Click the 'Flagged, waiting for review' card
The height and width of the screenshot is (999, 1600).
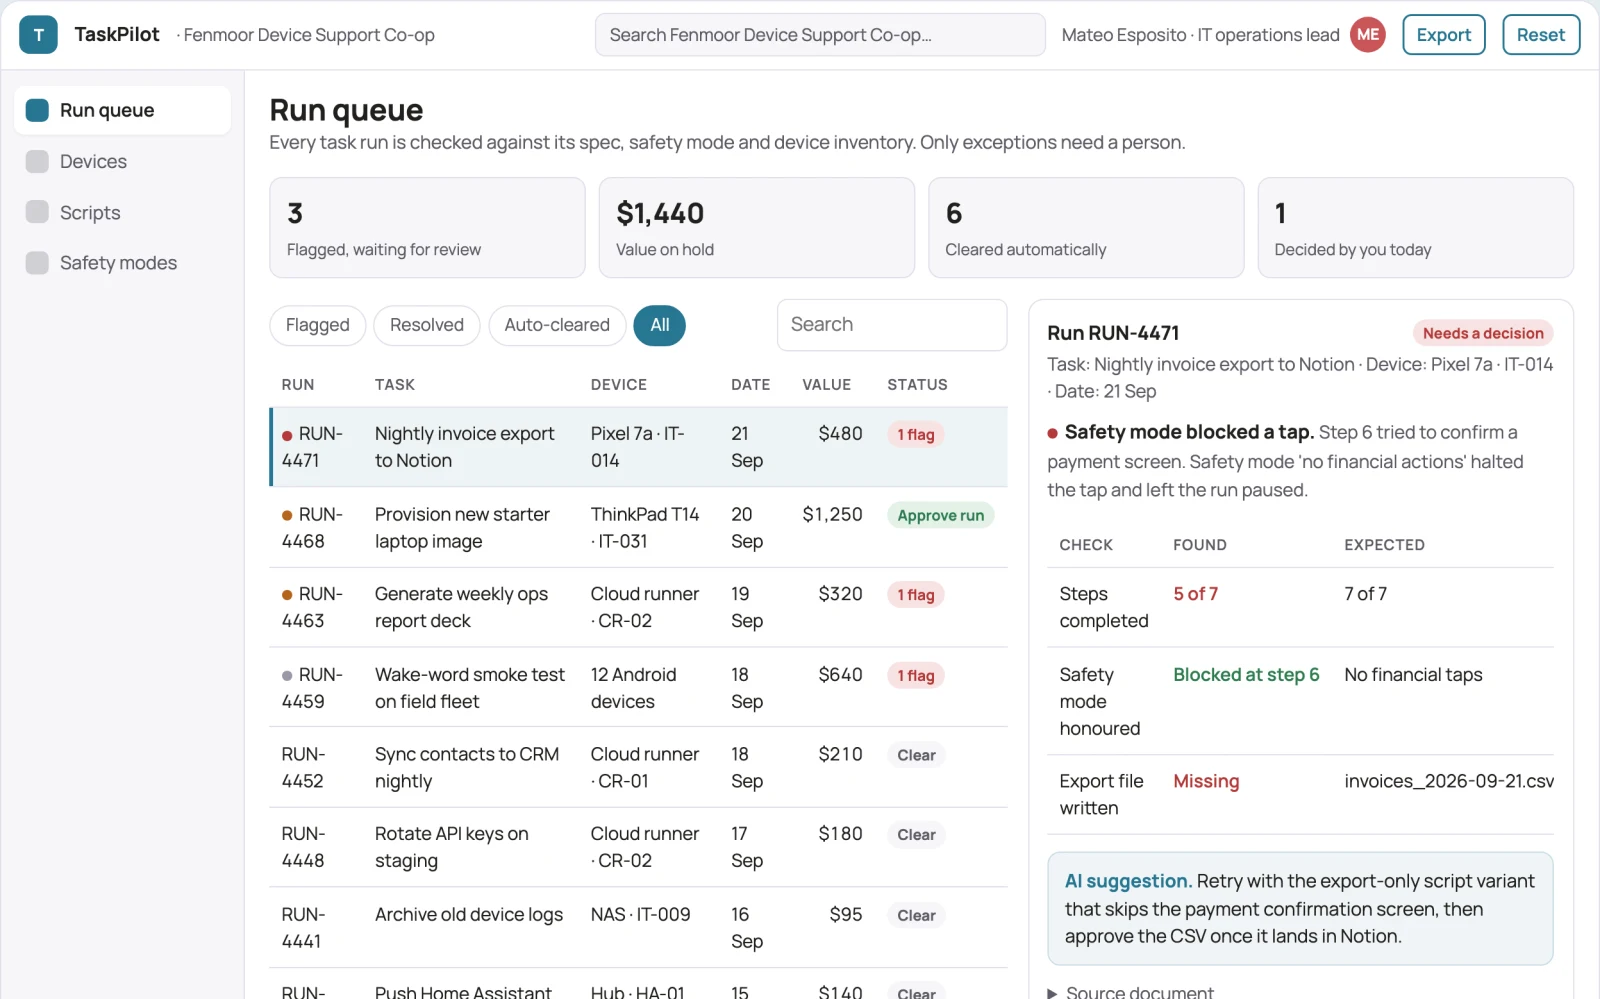(427, 228)
